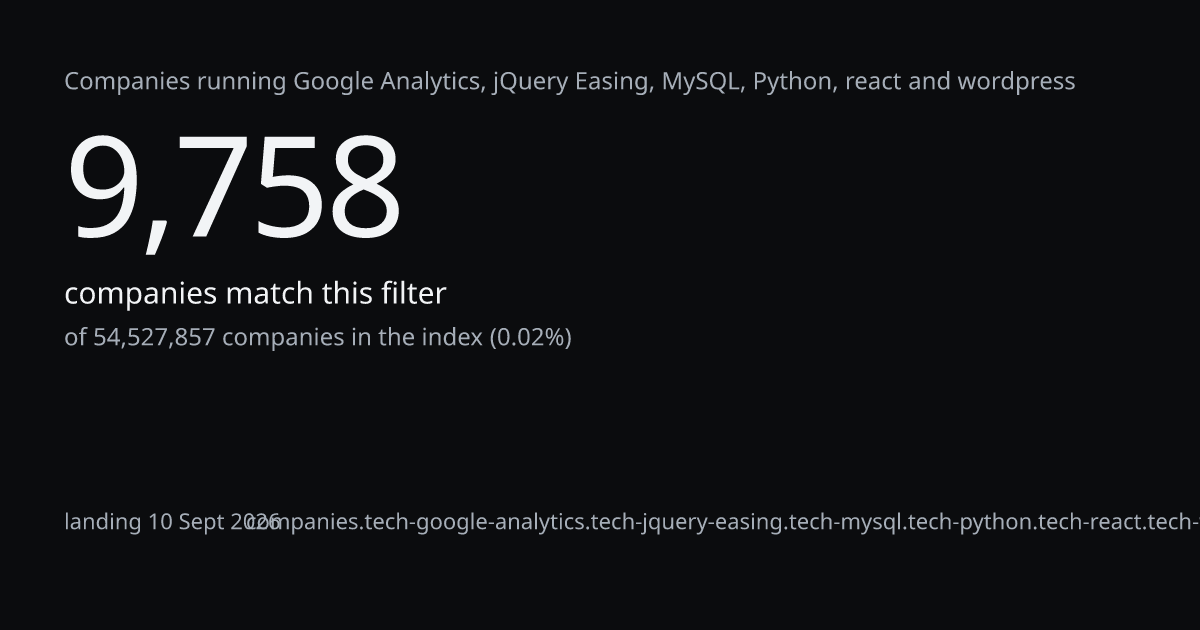Click 'Companies running' at the heading's start
Screen dimensions: 1200x630
tap(175, 82)
